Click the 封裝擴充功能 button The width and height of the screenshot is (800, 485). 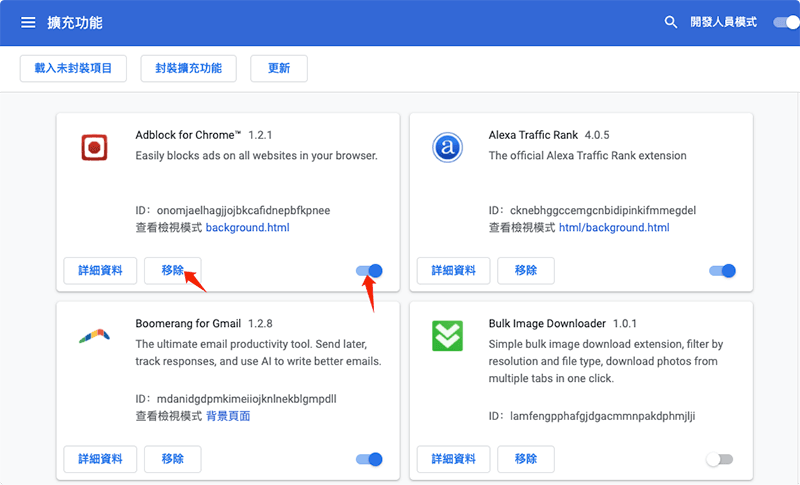pyautogui.click(x=189, y=68)
